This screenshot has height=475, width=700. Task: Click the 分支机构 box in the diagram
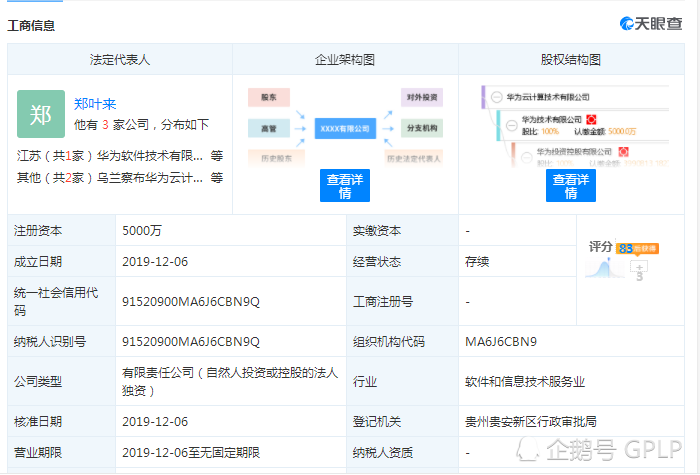click(422, 128)
